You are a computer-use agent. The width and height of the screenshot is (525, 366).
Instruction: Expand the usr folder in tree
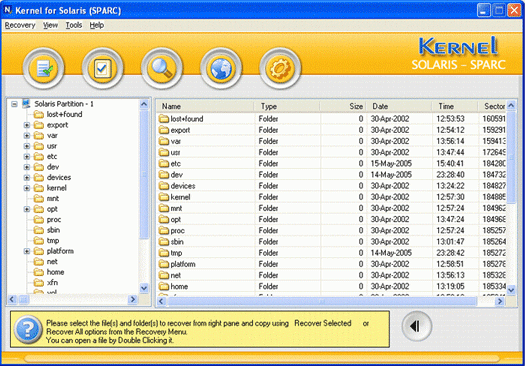(27, 146)
